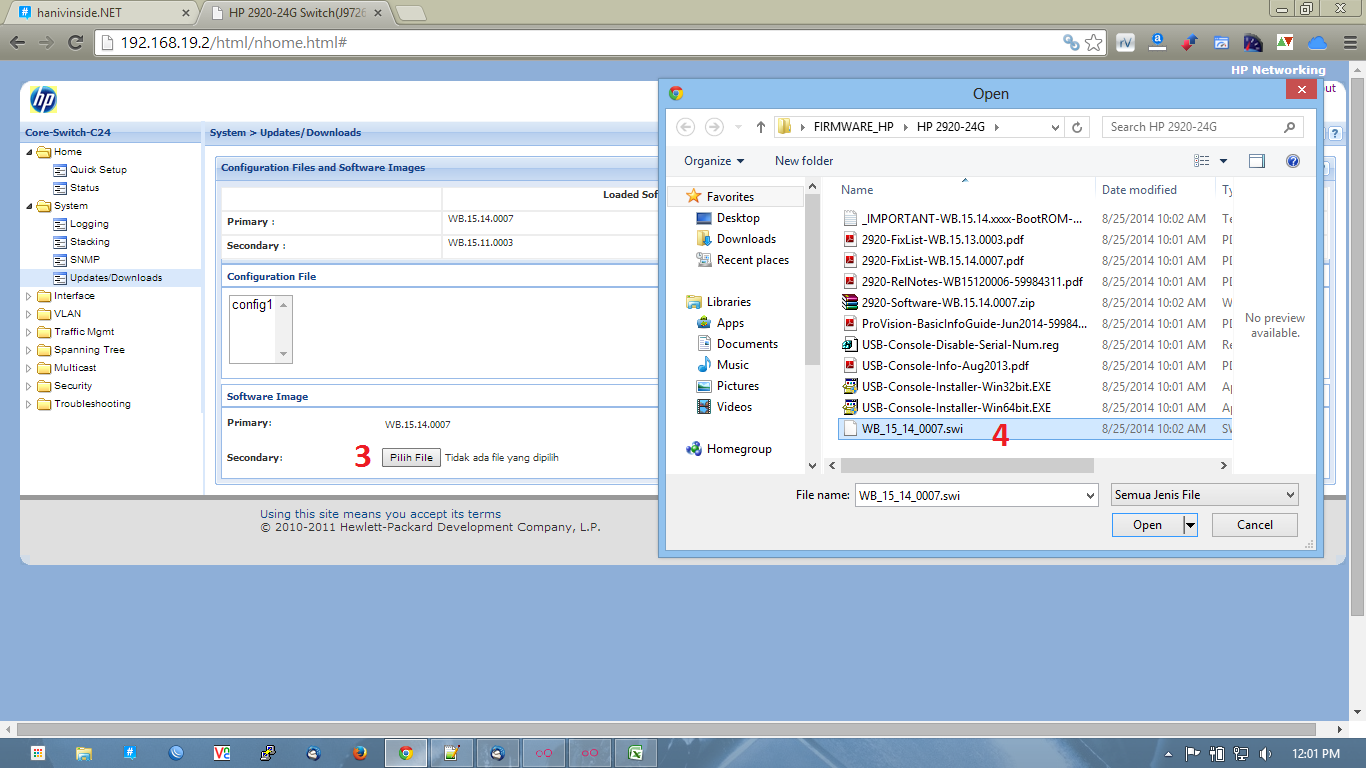The height and width of the screenshot is (768, 1366).
Task: Click the red-blue arrows download extension icon
Action: pos(1189,42)
